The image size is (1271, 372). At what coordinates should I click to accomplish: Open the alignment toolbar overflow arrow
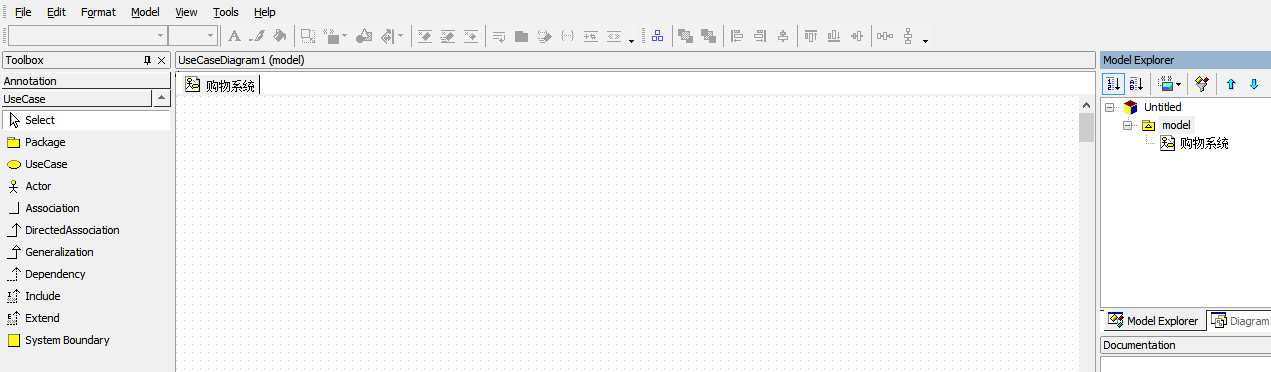point(926,40)
